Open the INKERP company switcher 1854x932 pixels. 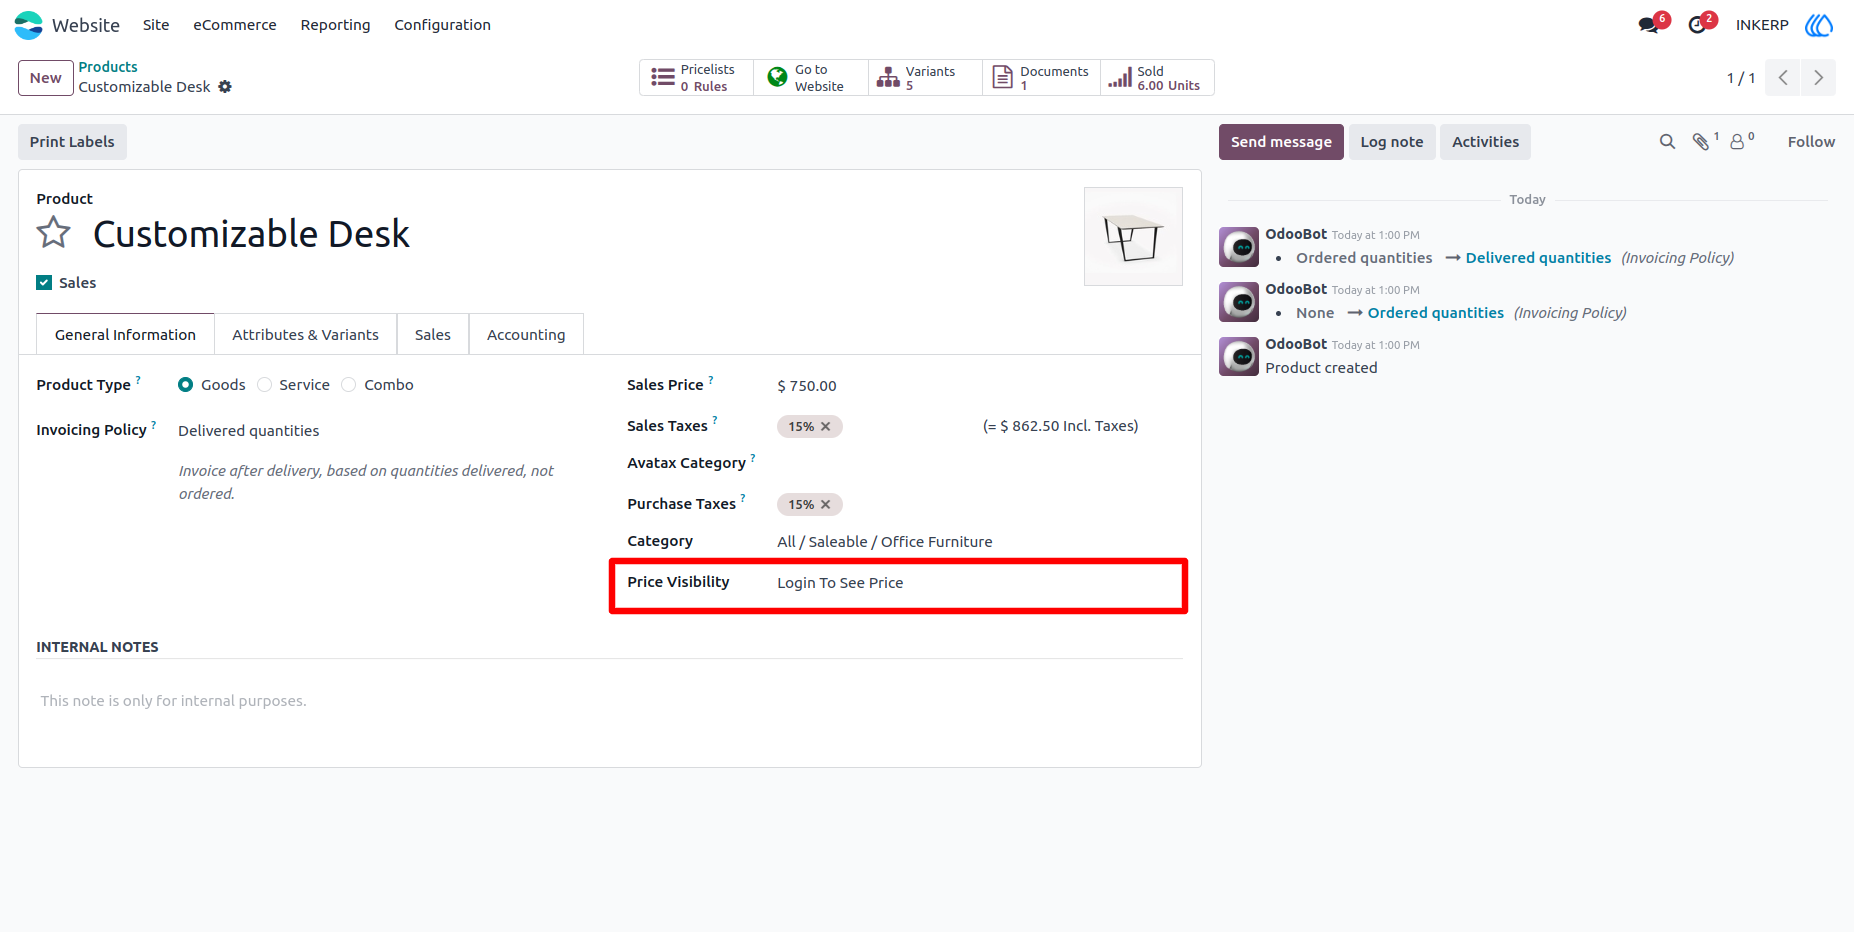[x=1762, y=25]
